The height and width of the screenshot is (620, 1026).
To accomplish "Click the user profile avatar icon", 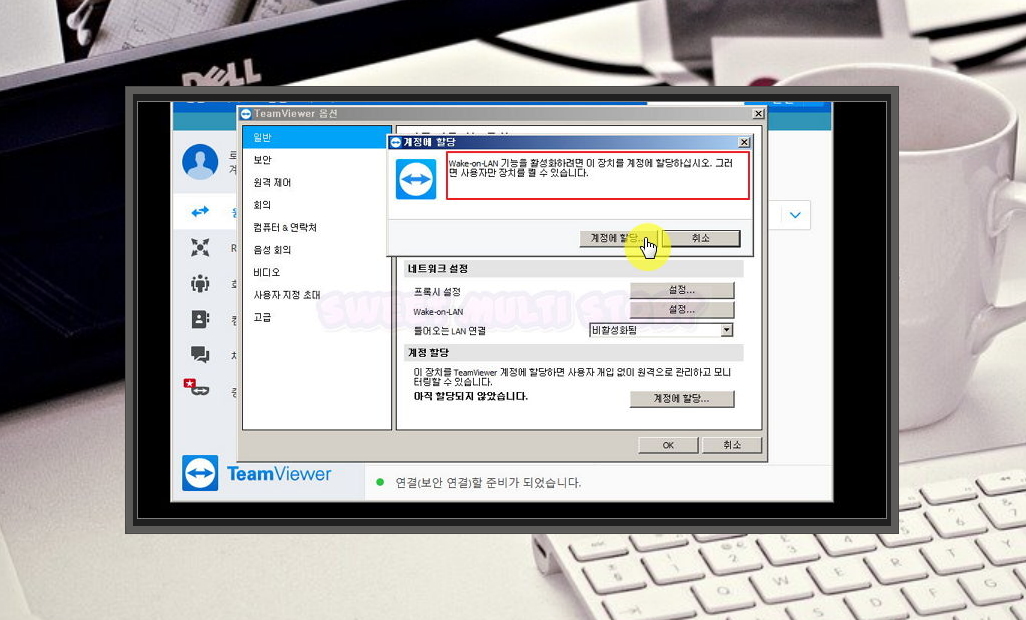I will [x=200, y=162].
